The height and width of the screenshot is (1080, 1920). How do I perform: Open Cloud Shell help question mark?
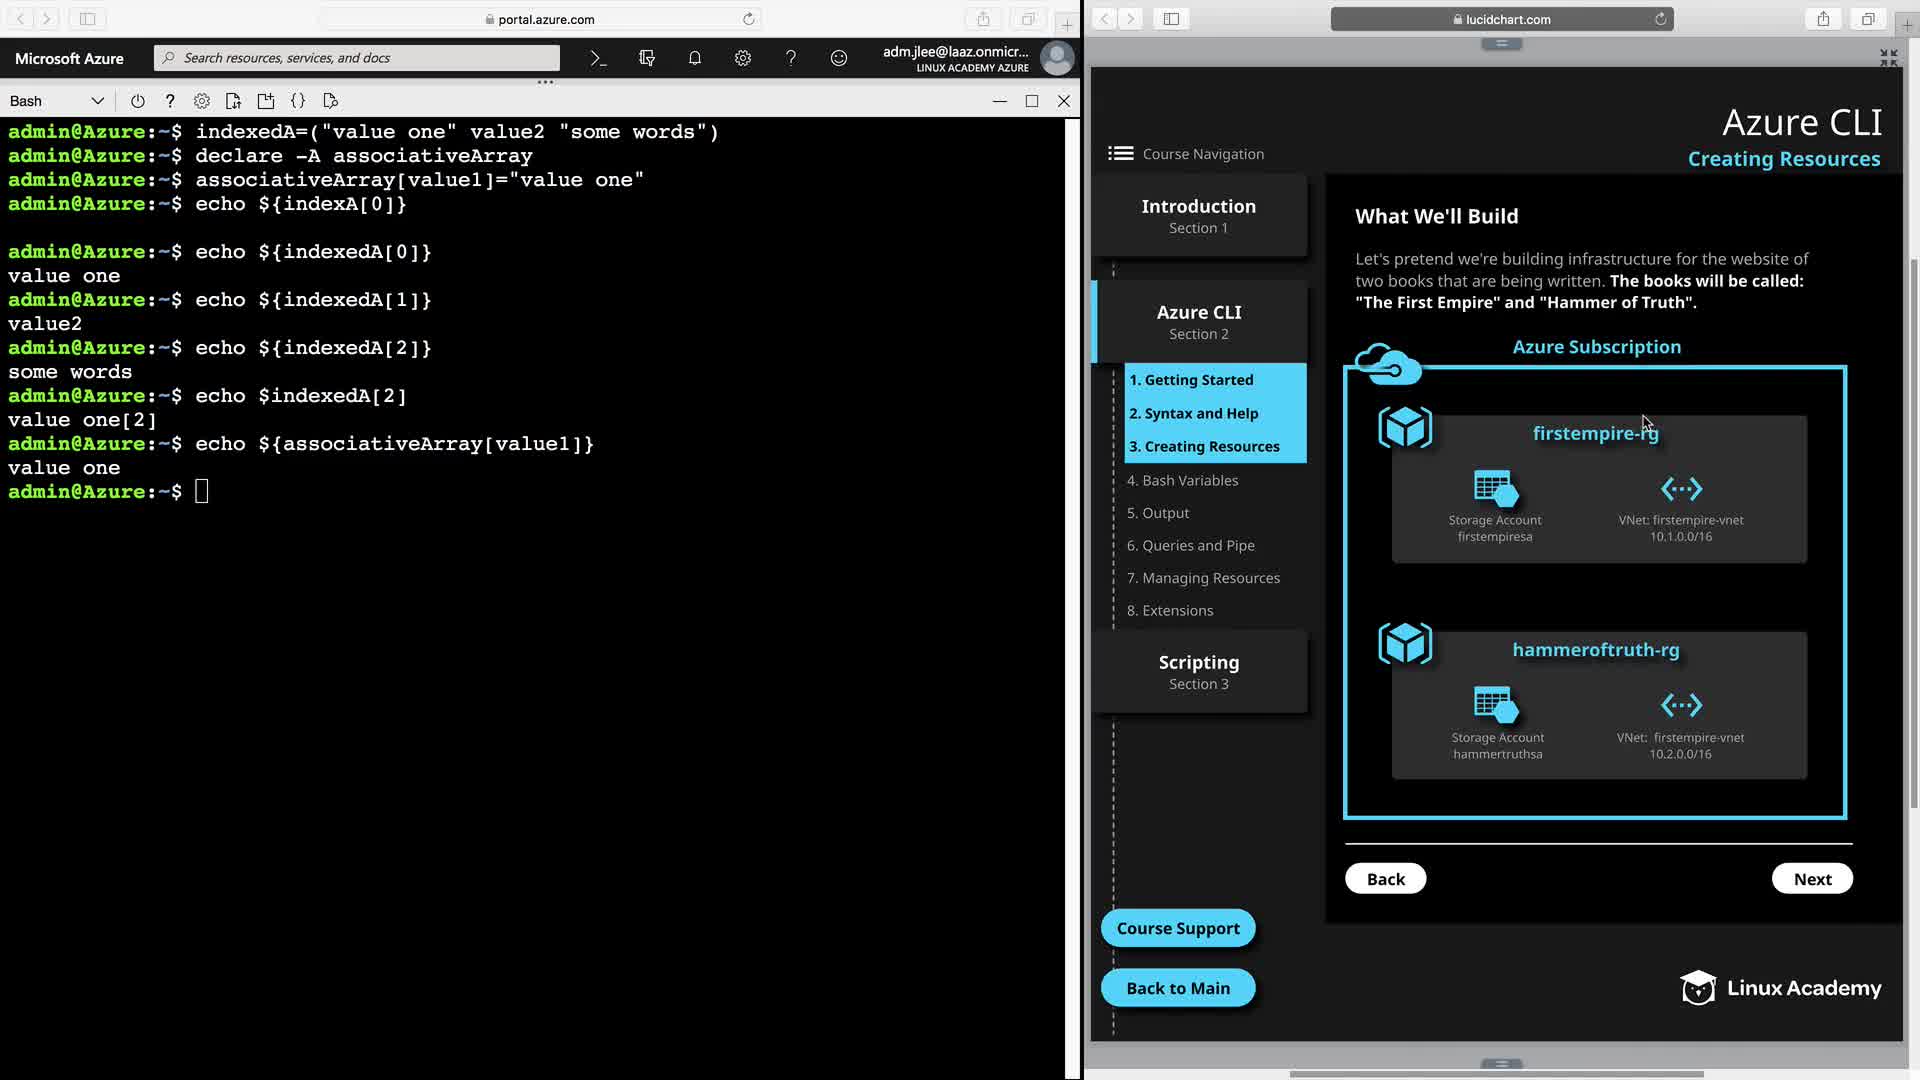point(170,101)
